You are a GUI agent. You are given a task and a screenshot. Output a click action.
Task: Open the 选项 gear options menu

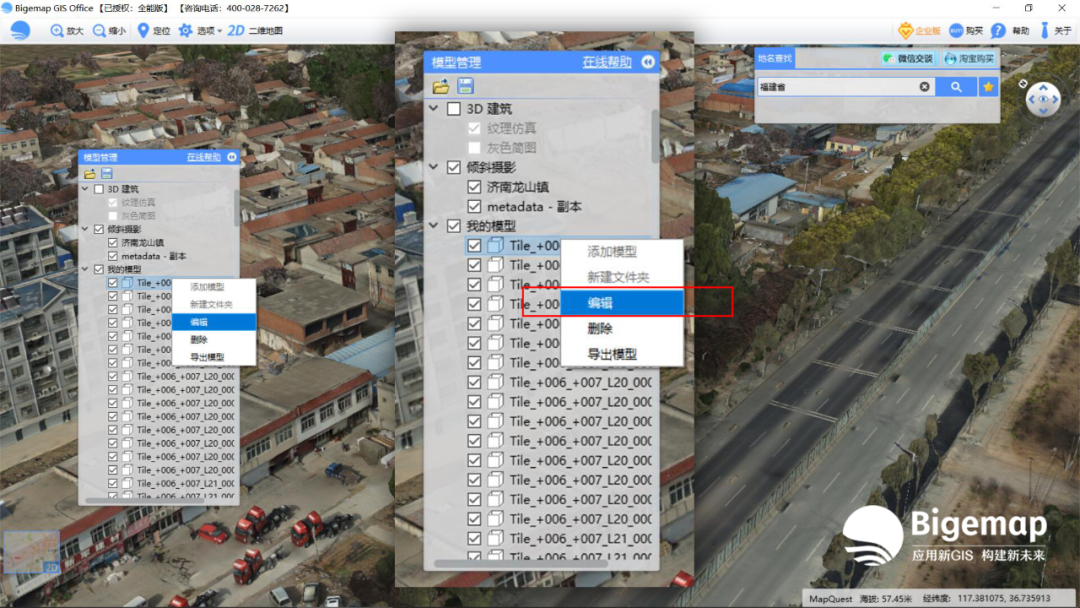200,31
